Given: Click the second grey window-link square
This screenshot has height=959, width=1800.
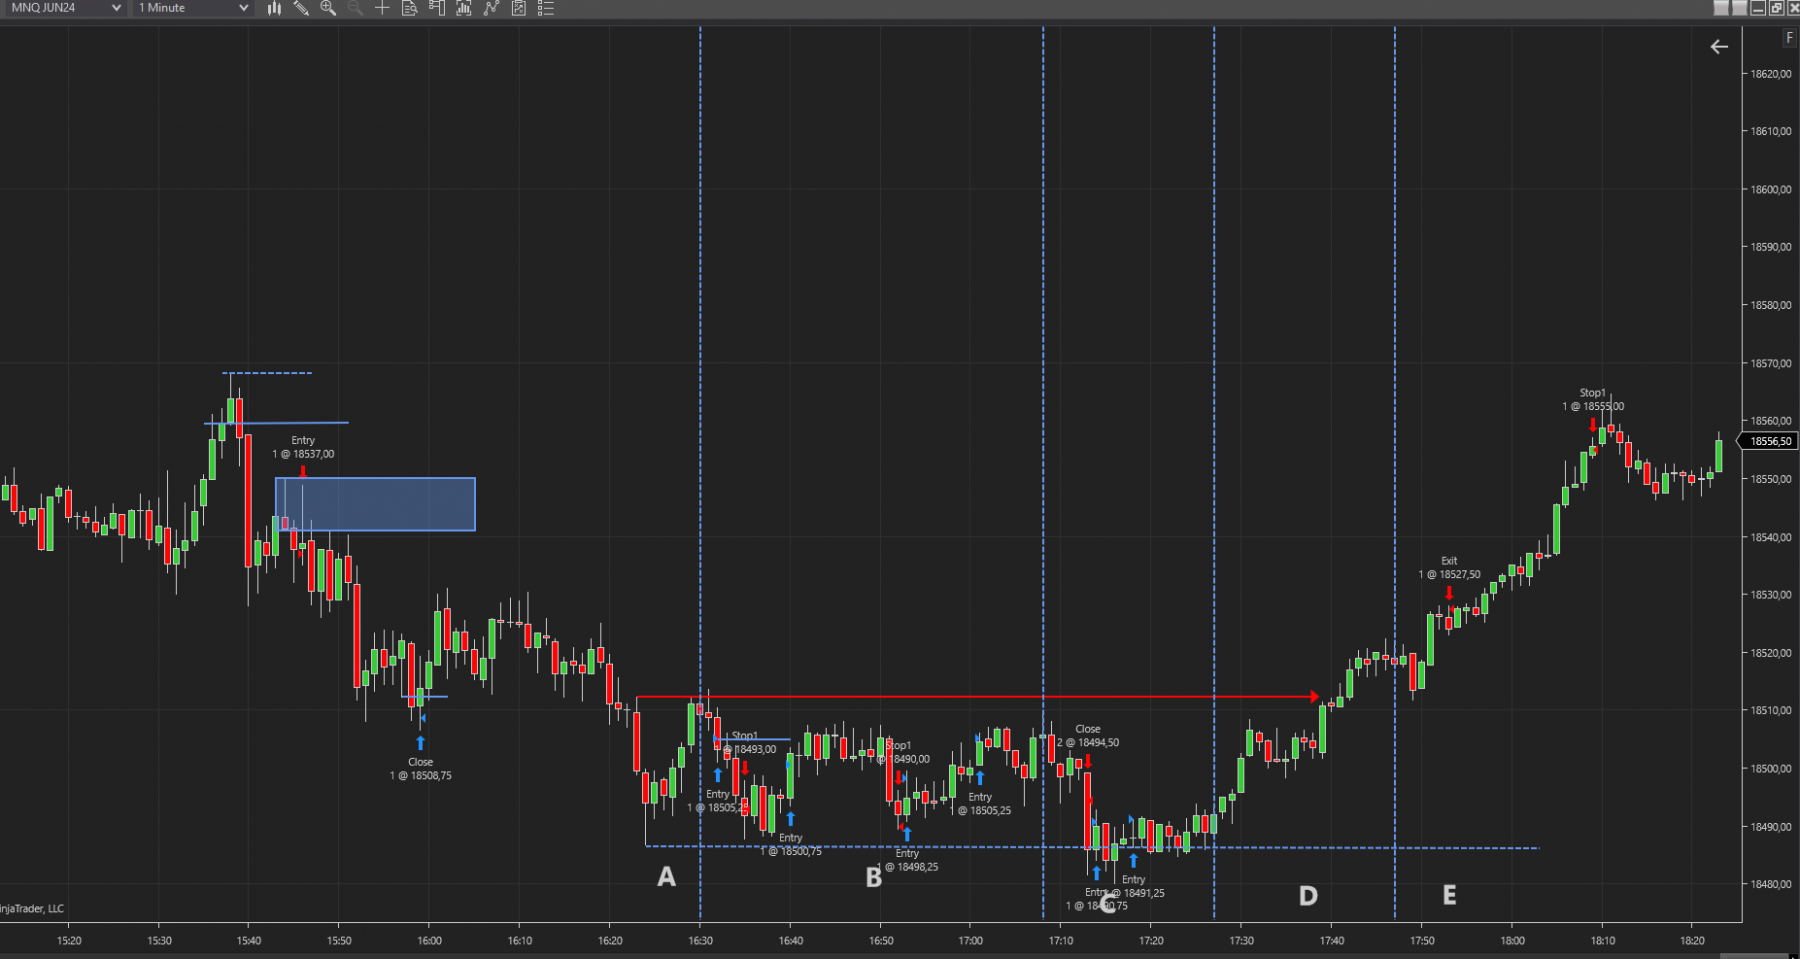Looking at the screenshot, I should [1739, 8].
